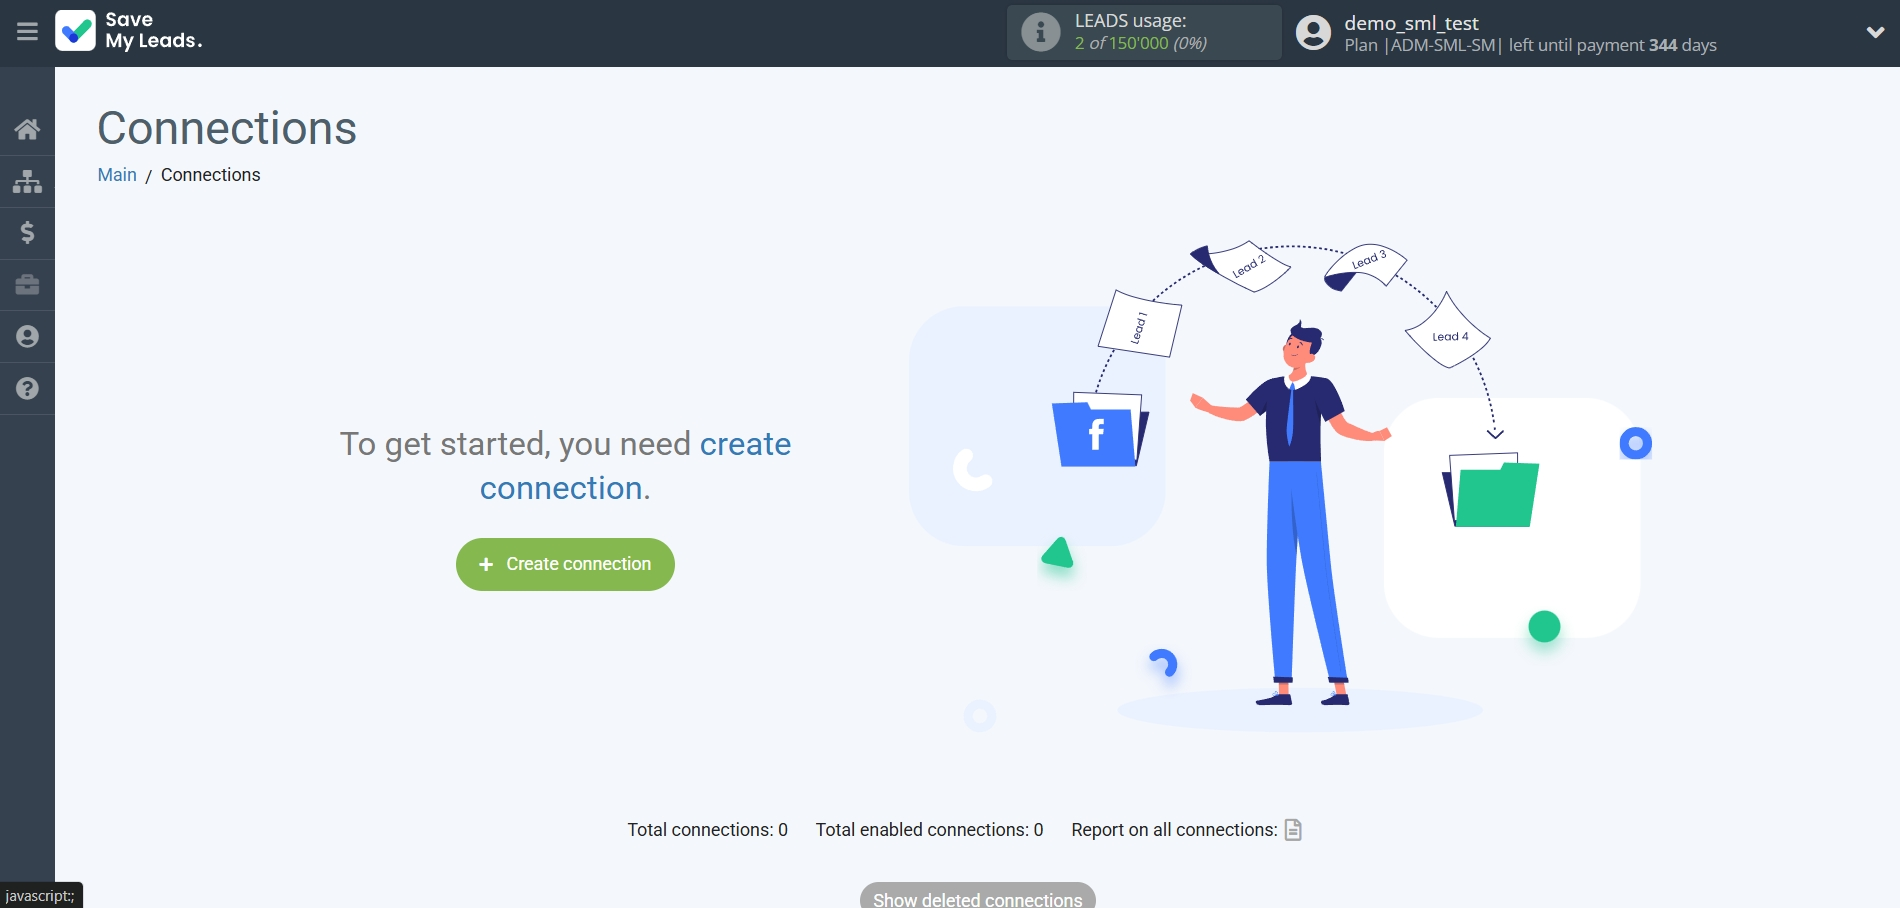Viewport: 1900px width, 908px height.
Task: Click the profile avatar icon in the header
Action: tap(1313, 33)
